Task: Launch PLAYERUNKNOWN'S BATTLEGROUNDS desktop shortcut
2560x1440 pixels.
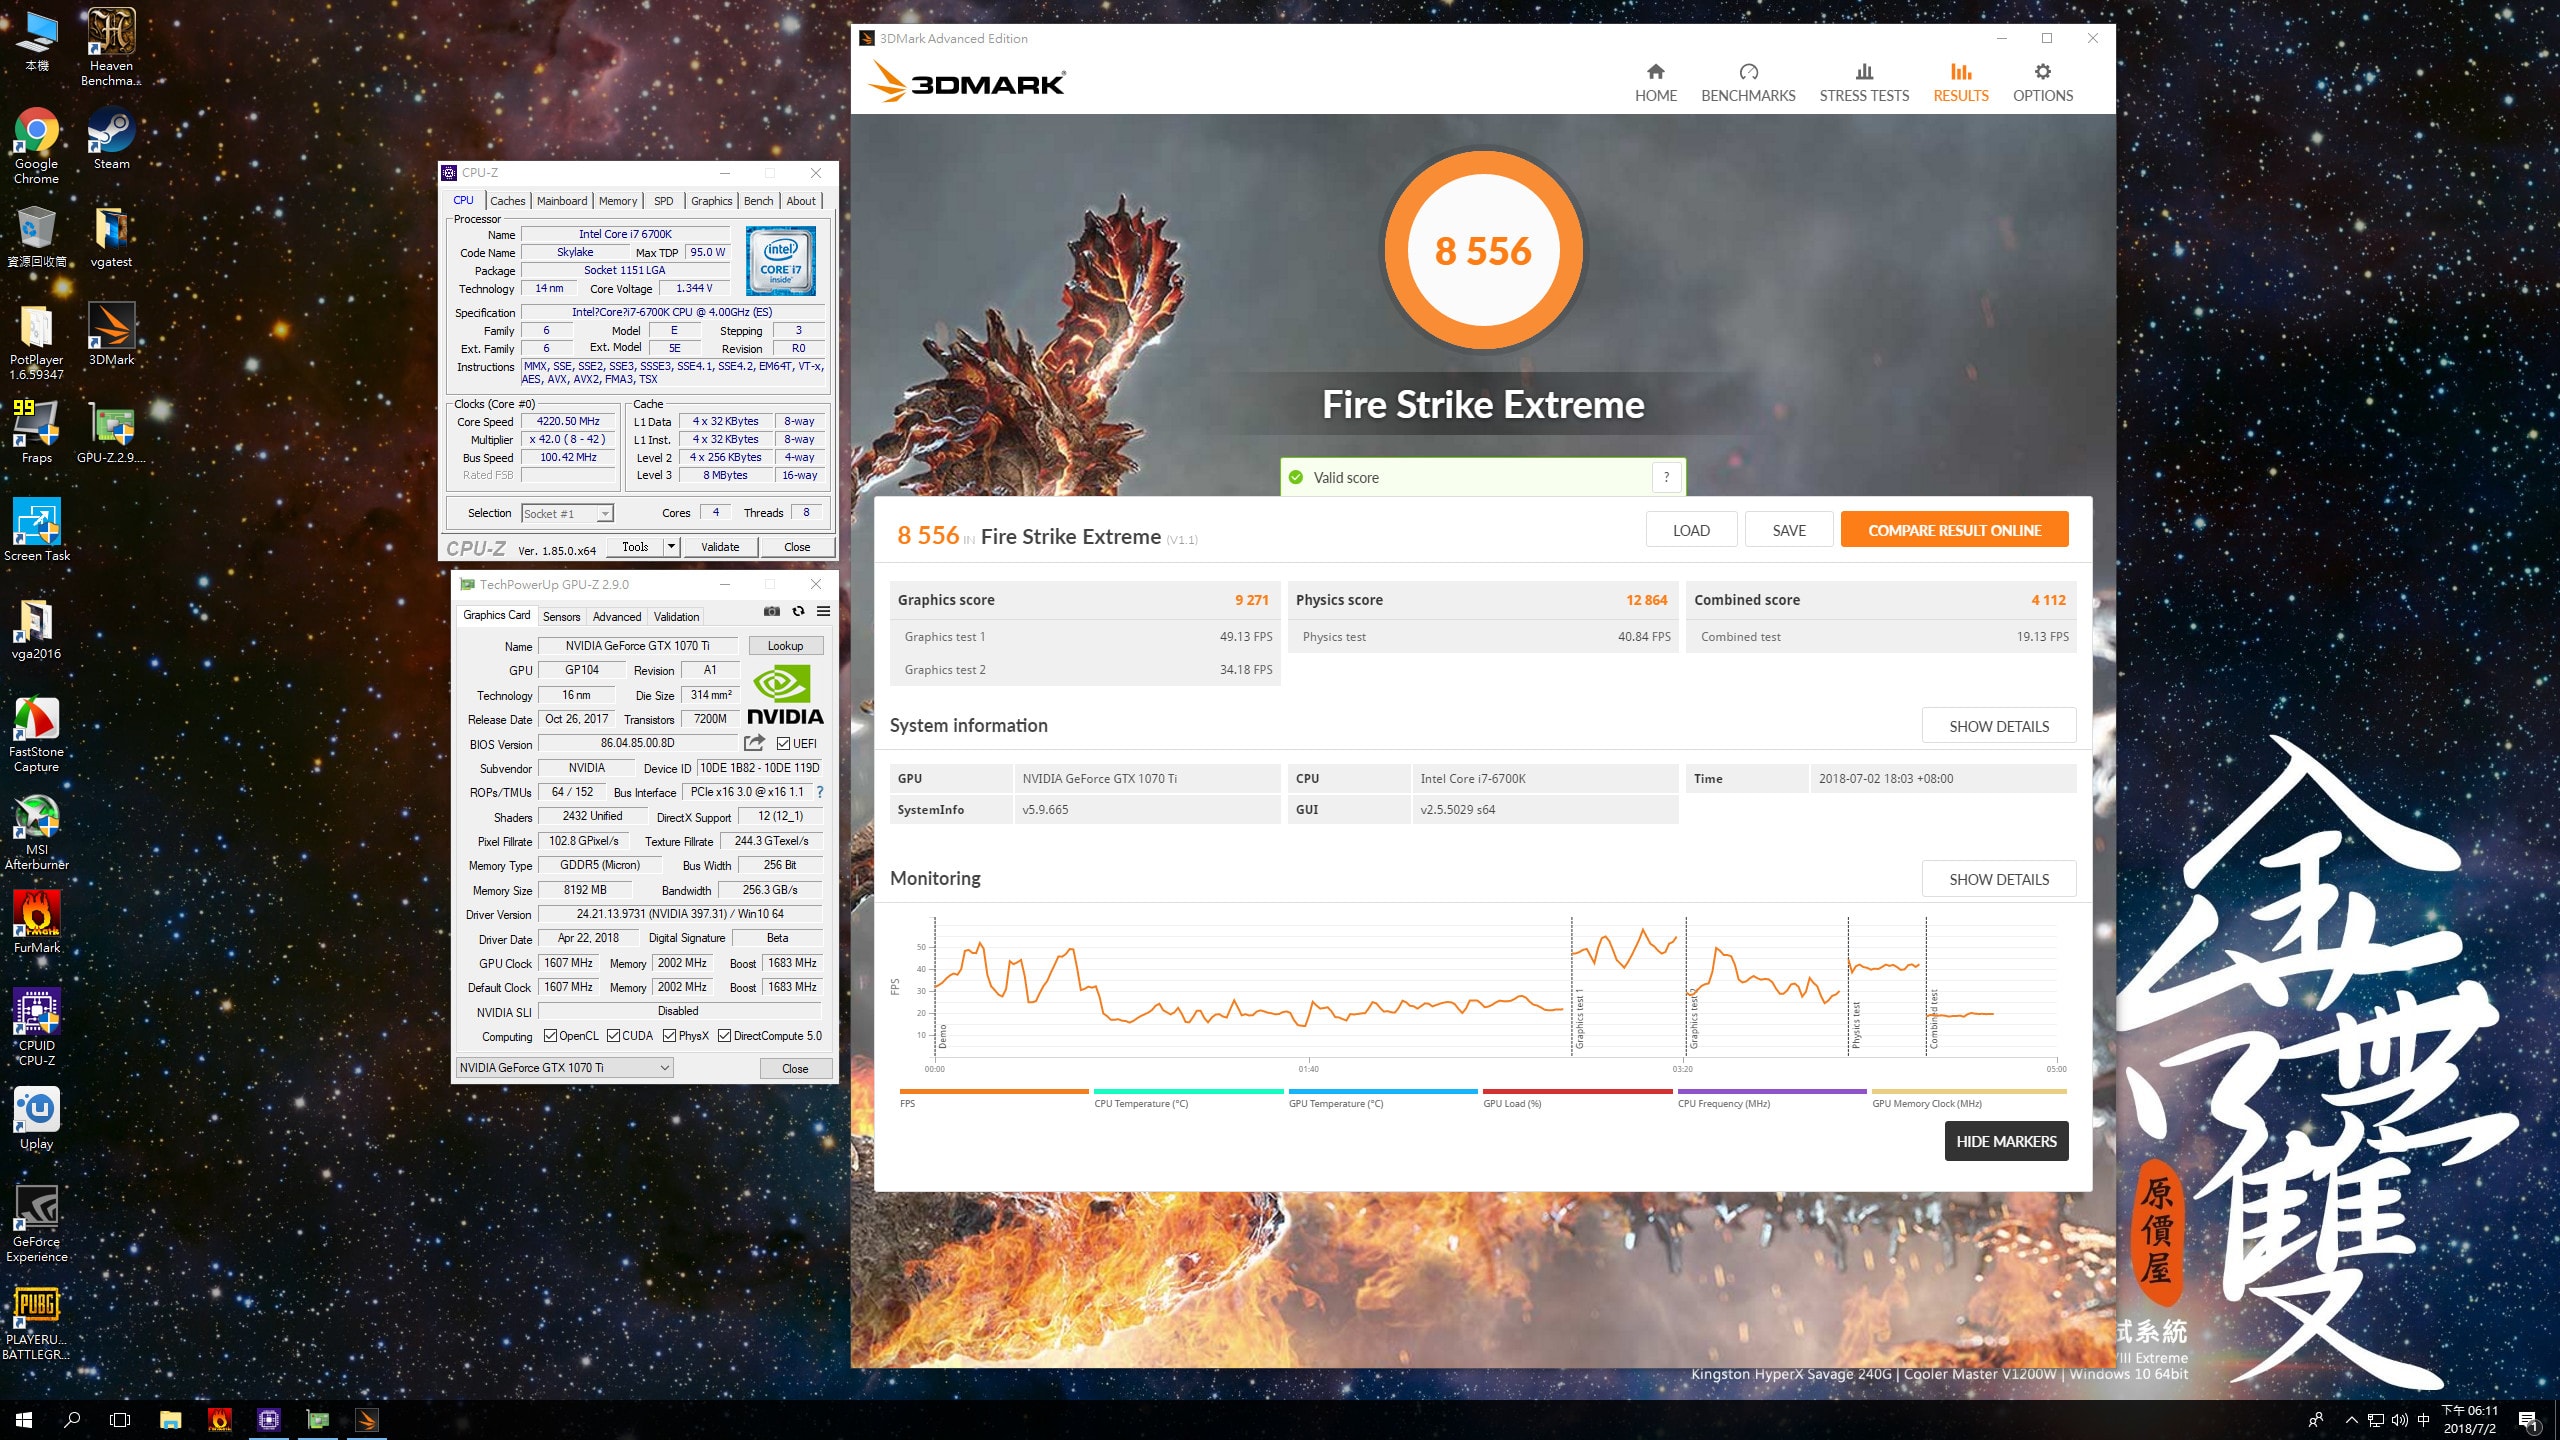Action: pyautogui.click(x=36, y=1322)
